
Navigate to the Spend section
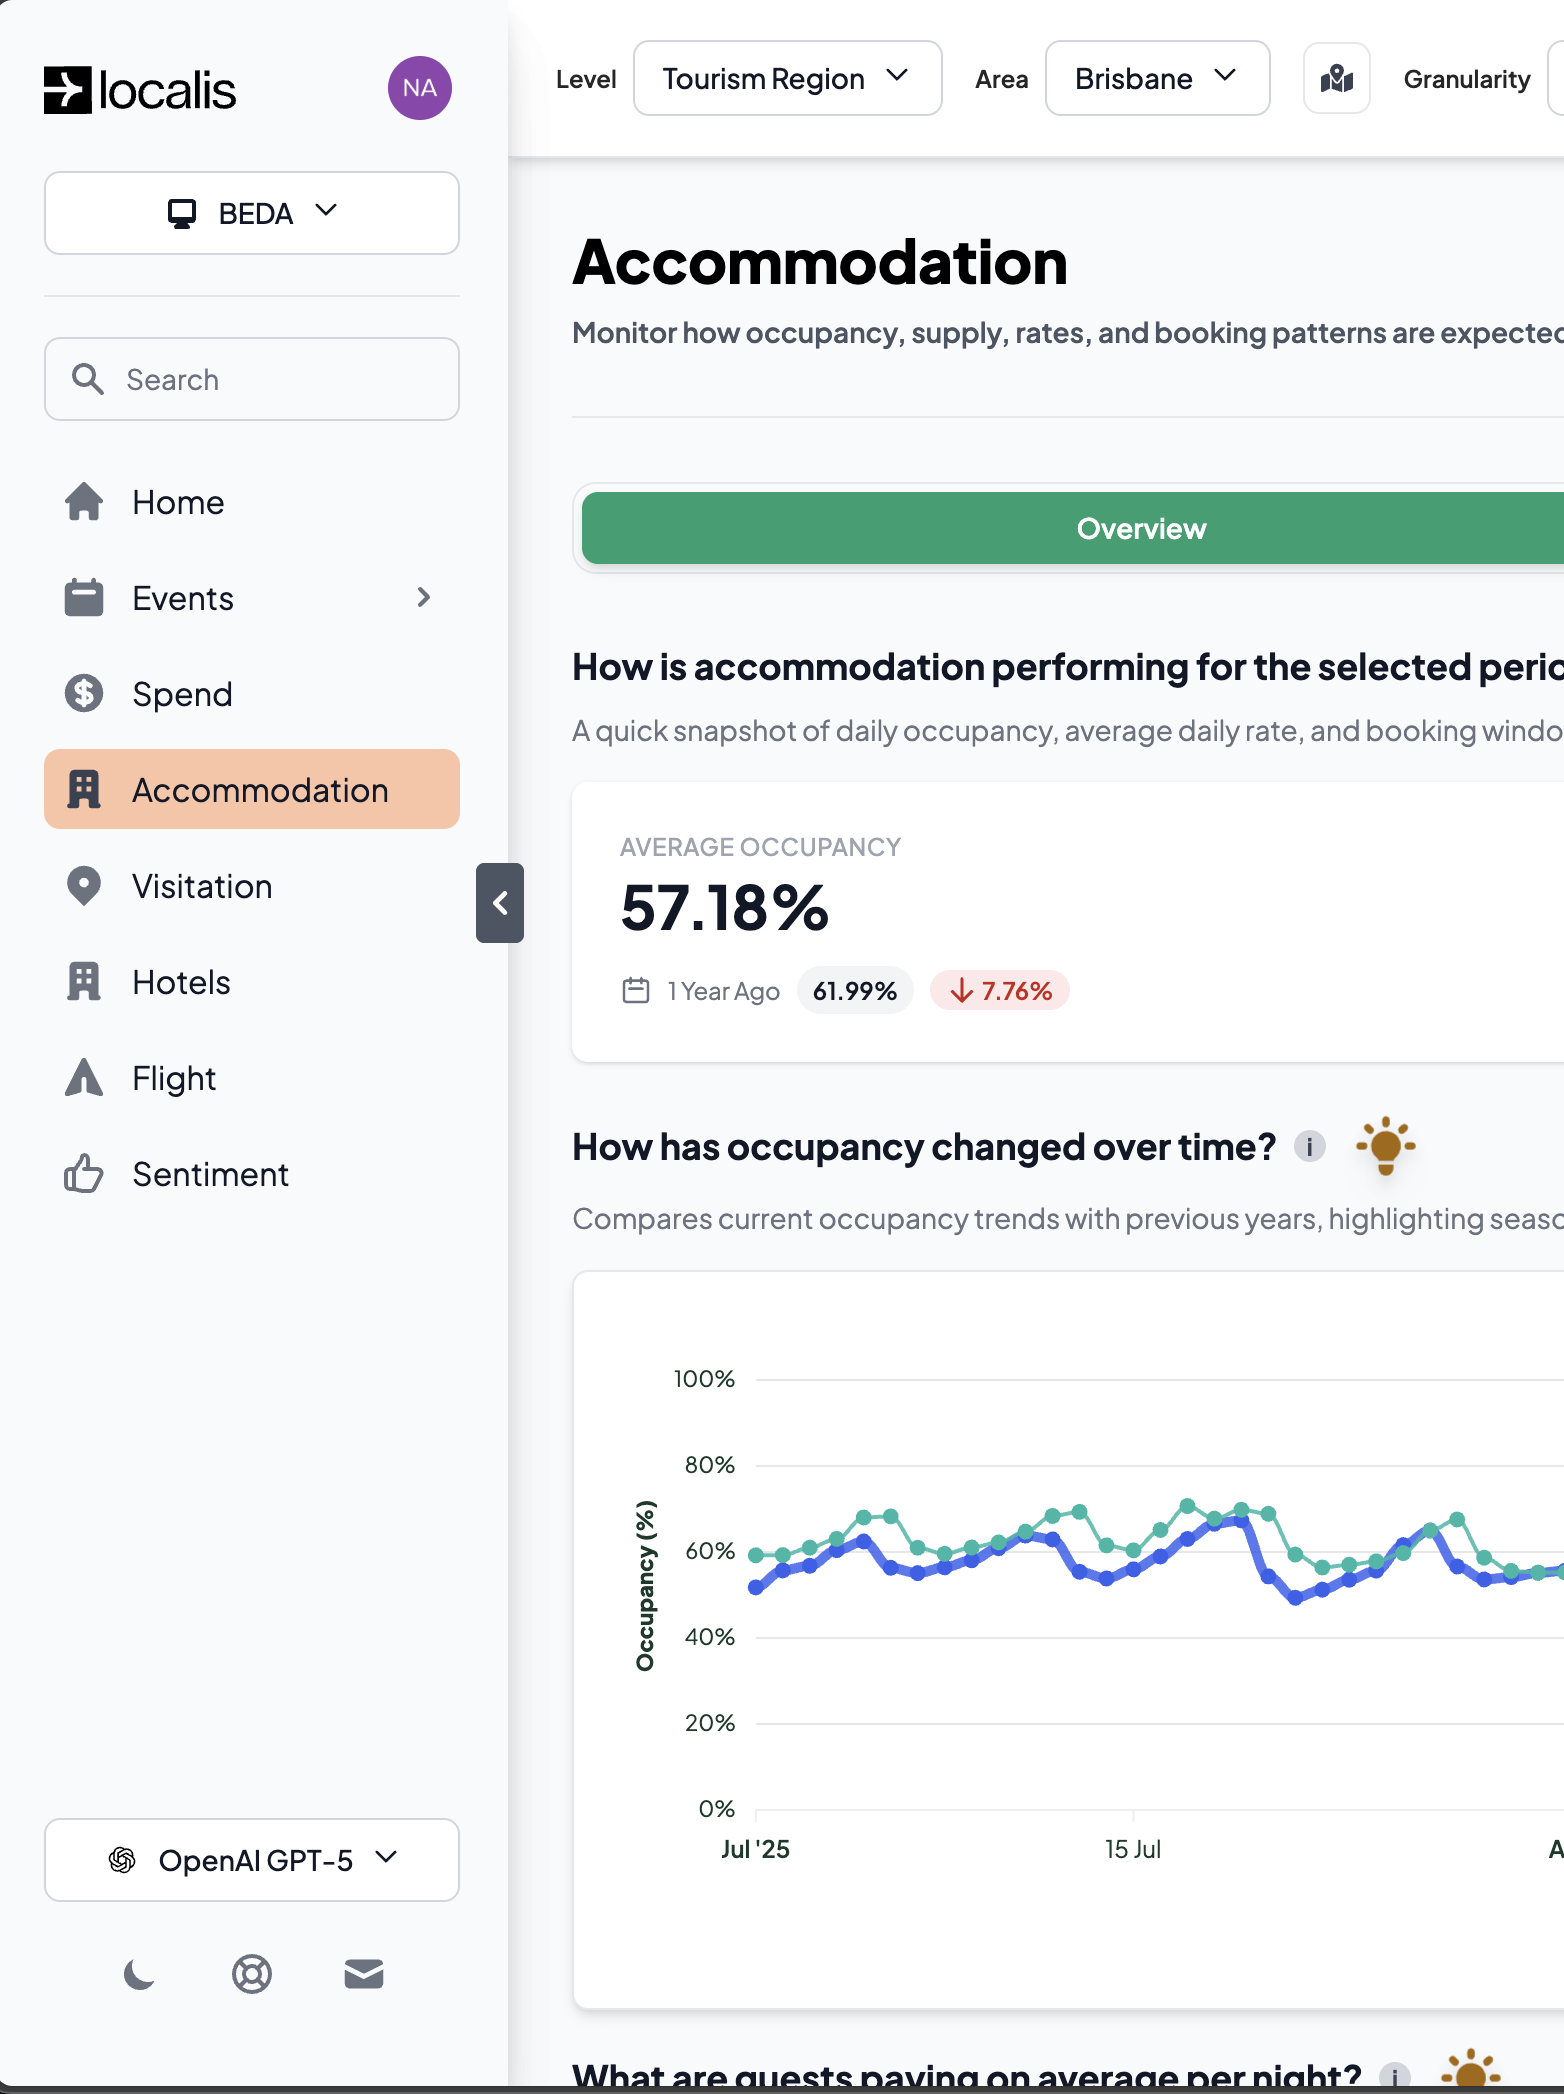point(182,695)
